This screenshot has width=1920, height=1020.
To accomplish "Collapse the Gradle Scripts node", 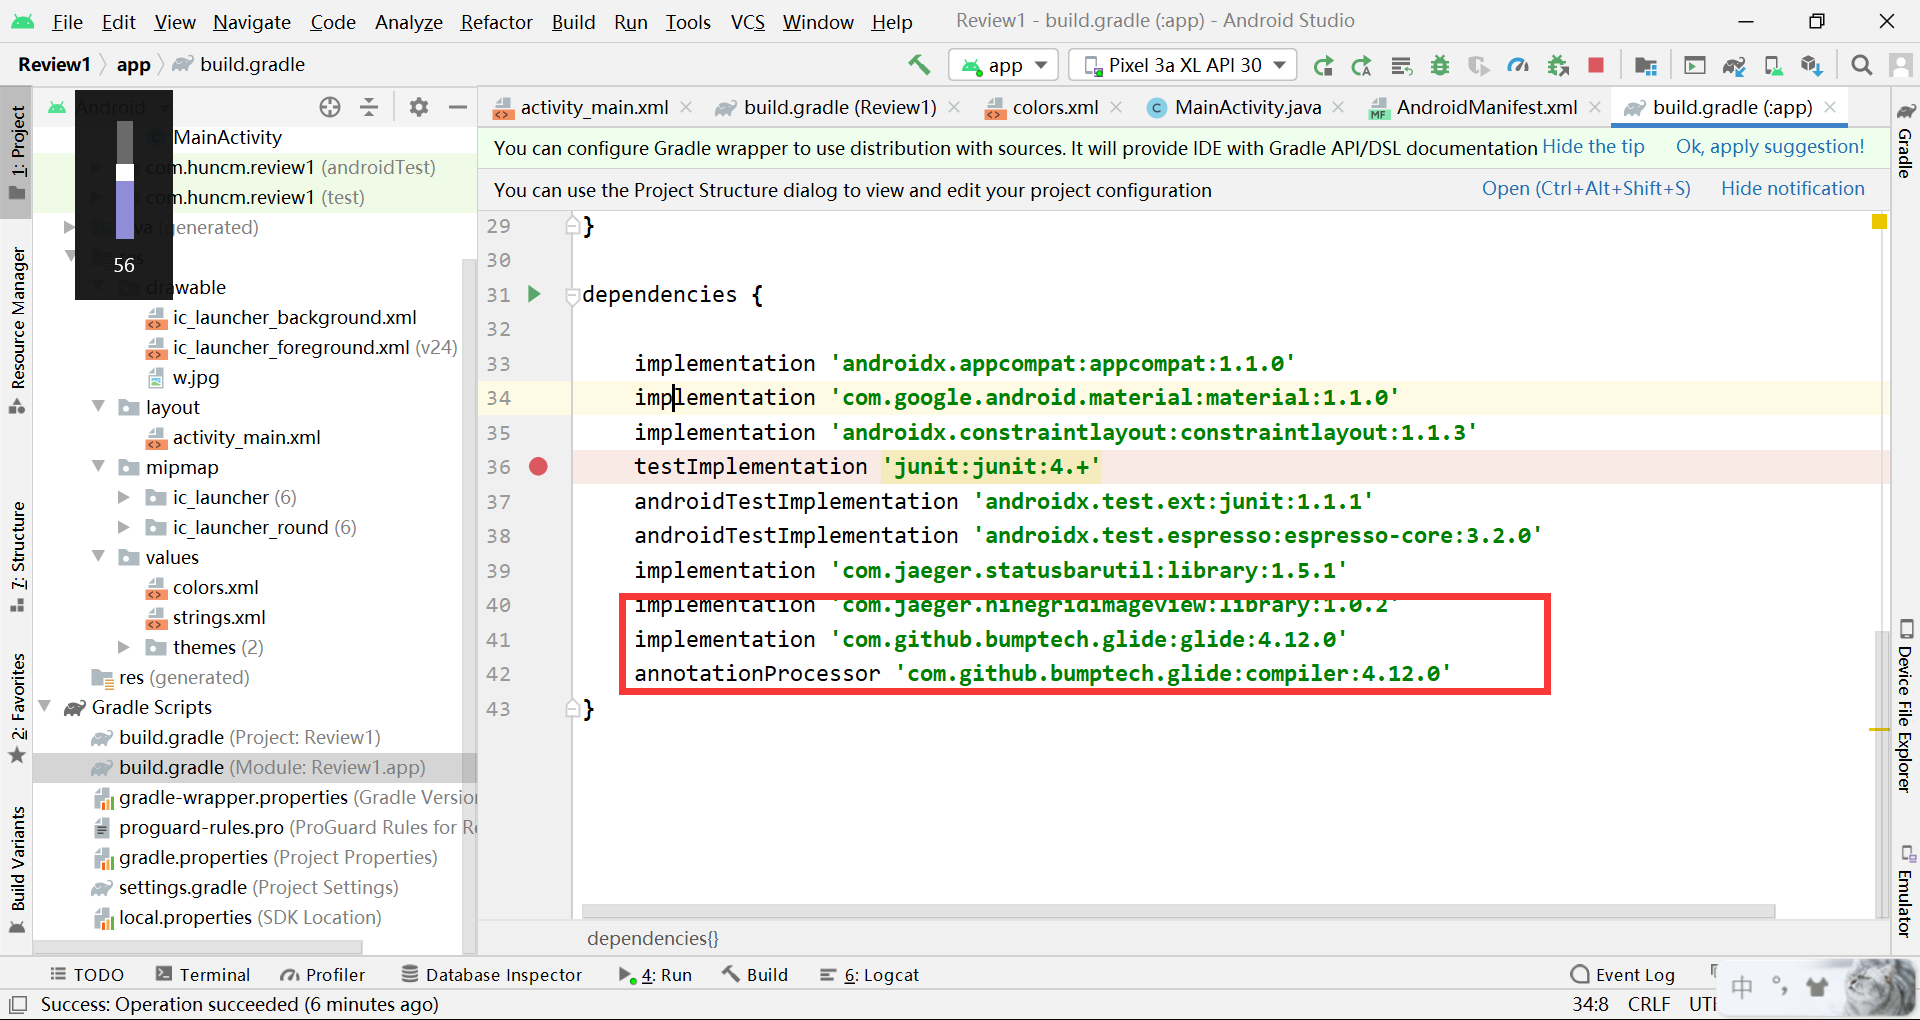I will tap(44, 706).
